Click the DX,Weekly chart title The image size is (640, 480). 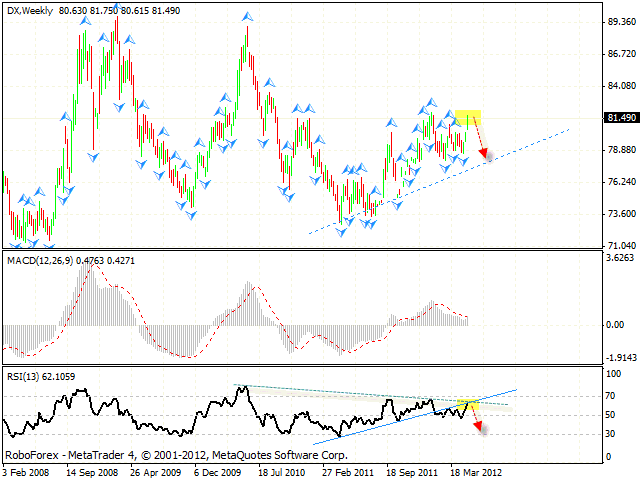click(30, 9)
